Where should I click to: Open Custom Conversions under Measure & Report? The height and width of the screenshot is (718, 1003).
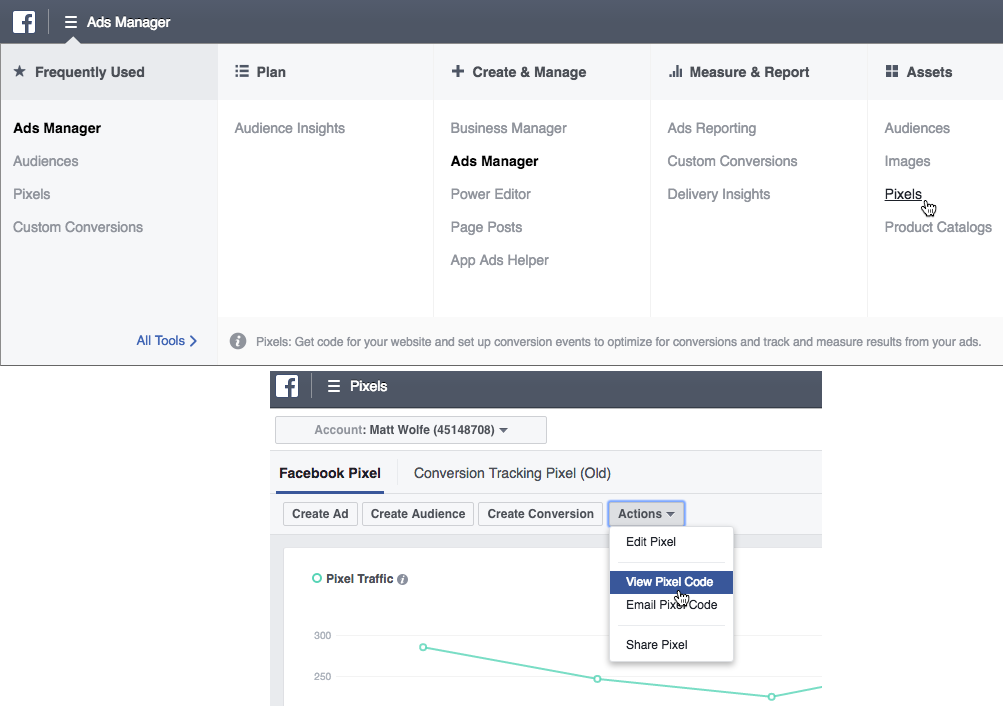pos(732,161)
